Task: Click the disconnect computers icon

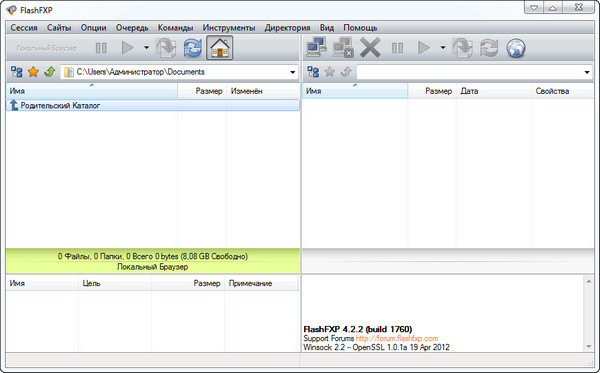Action: point(342,47)
